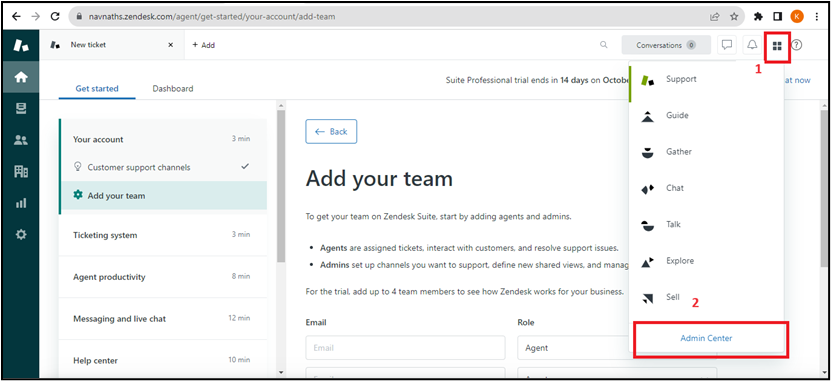Open the Role dropdown showing Agent
831x381 pixels.
point(573,348)
